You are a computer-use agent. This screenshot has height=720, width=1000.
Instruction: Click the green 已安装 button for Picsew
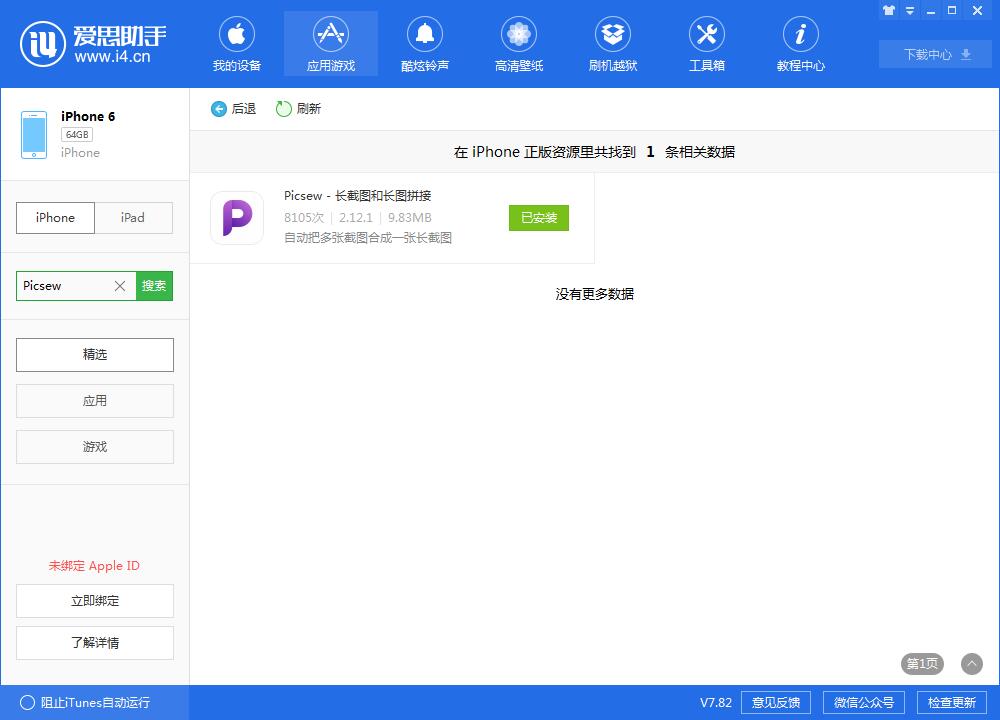[x=538, y=217]
